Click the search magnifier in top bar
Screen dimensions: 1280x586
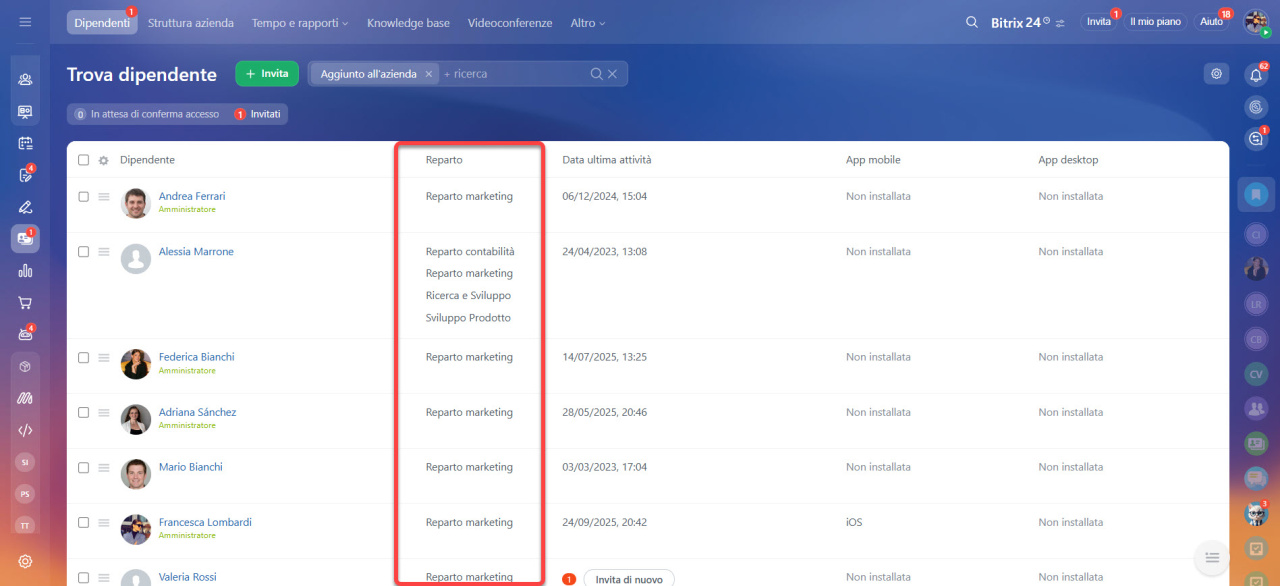[x=971, y=22]
